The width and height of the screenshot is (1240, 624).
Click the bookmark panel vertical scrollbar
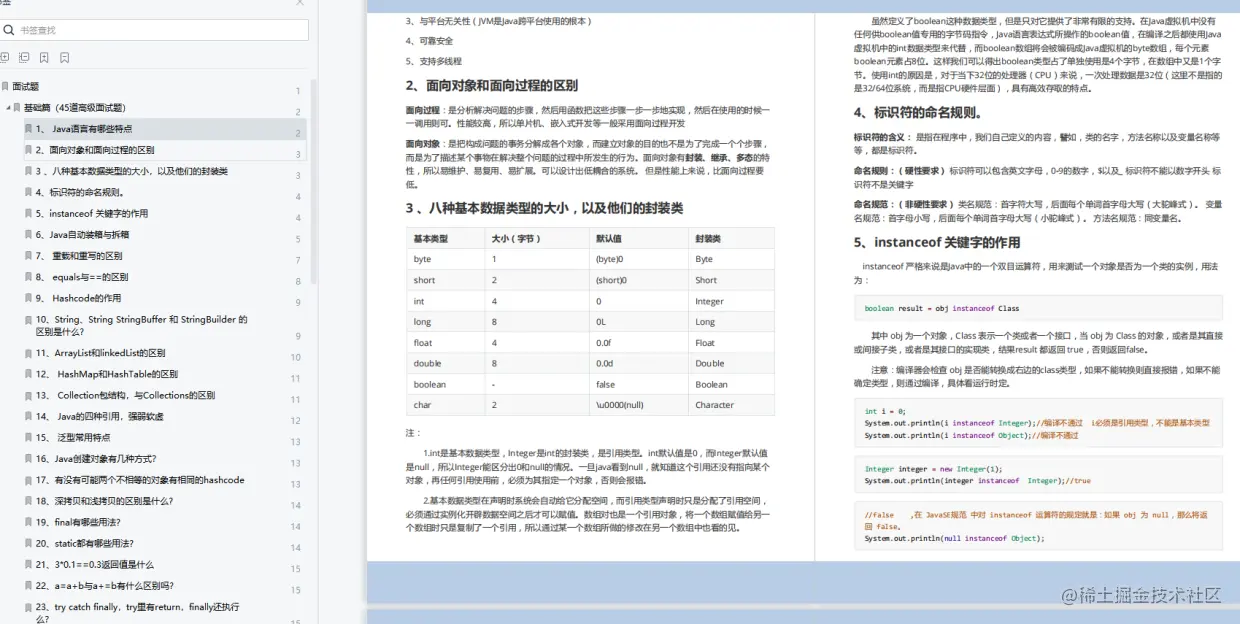click(x=314, y=180)
